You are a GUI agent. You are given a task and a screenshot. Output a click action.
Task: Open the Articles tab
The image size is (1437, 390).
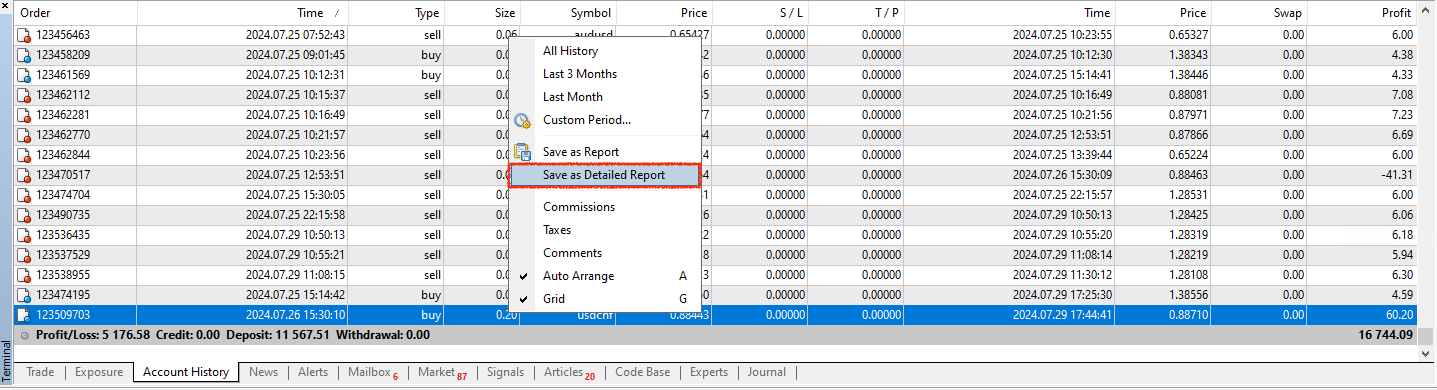(569, 372)
